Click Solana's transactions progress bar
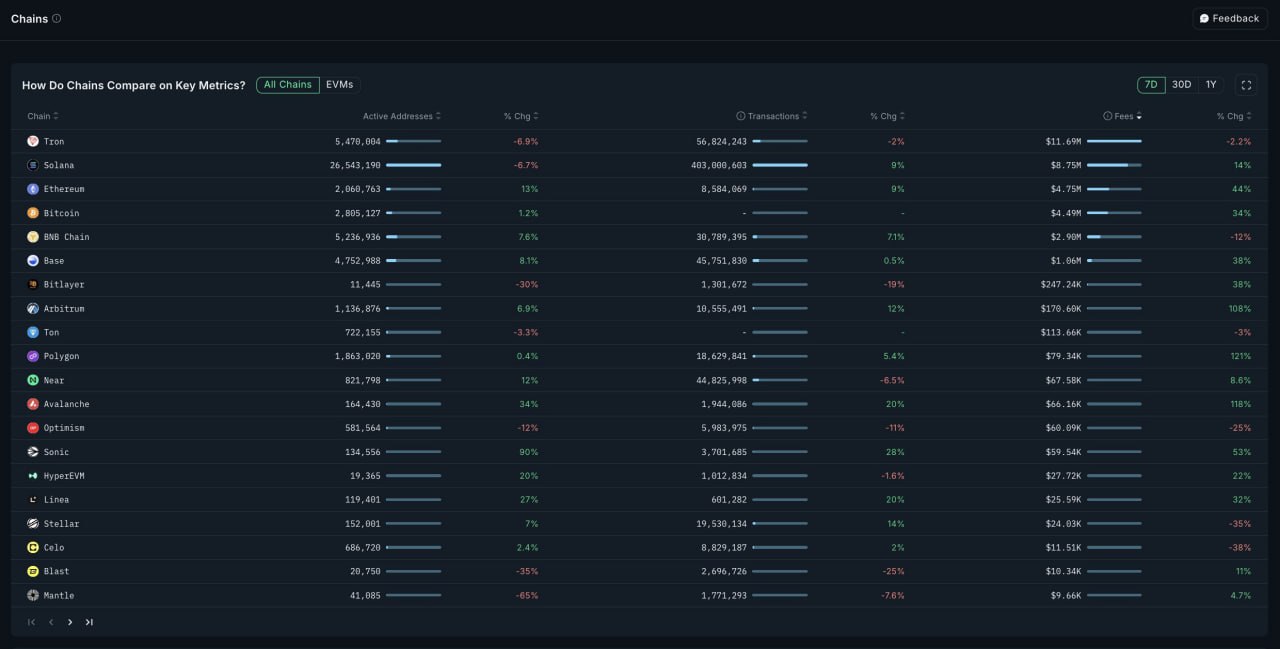The image size is (1280, 649). coord(780,165)
